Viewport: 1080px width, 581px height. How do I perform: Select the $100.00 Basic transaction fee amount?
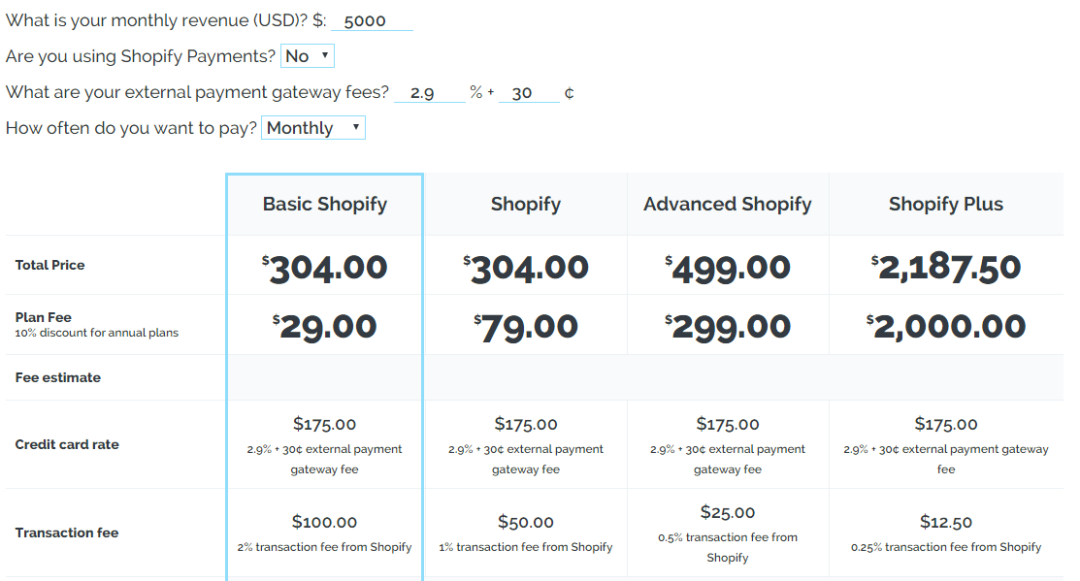click(325, 522)
